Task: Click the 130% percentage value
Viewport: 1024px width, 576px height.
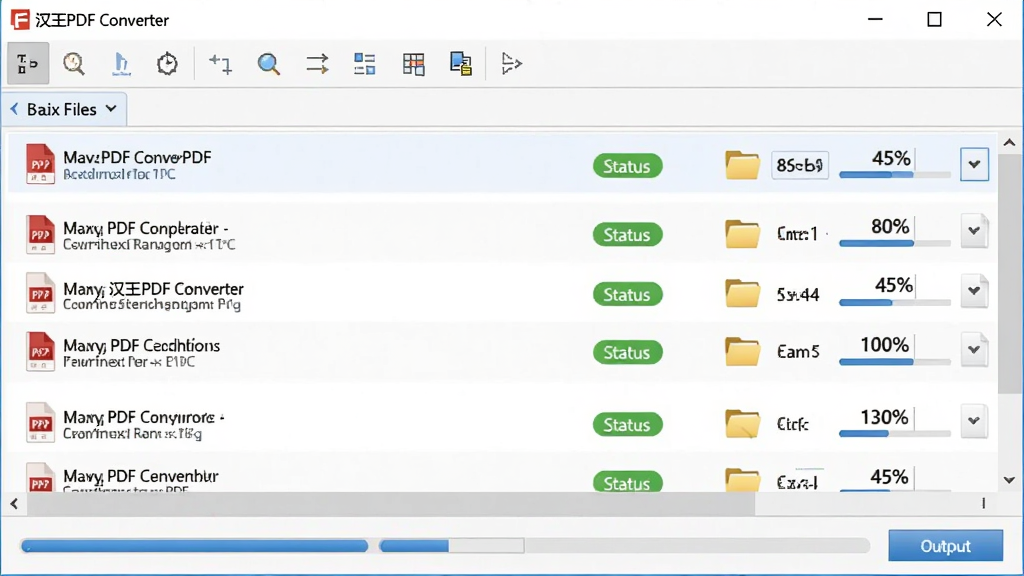Action: (884, 417)
